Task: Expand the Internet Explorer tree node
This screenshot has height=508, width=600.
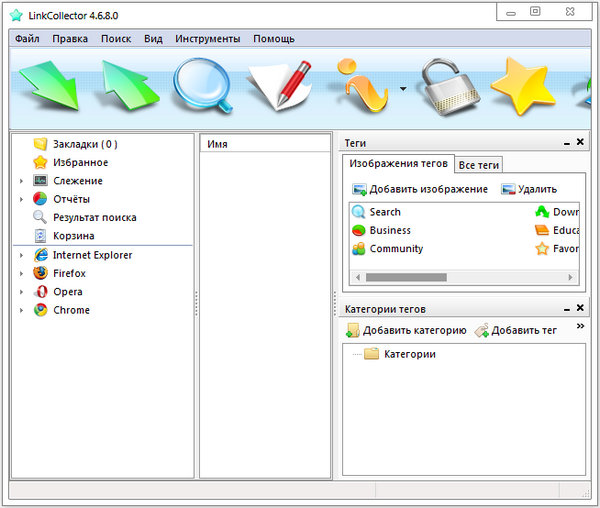Action: pyautogui.click(x=21, y=255)
